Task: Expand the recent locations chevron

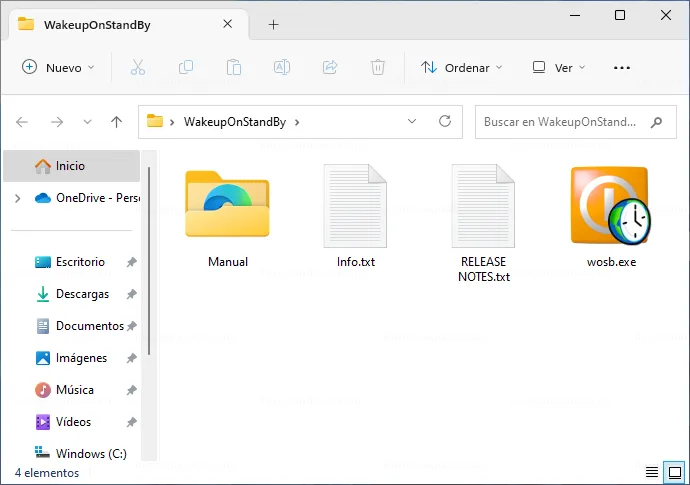Action: click(88, 122)
